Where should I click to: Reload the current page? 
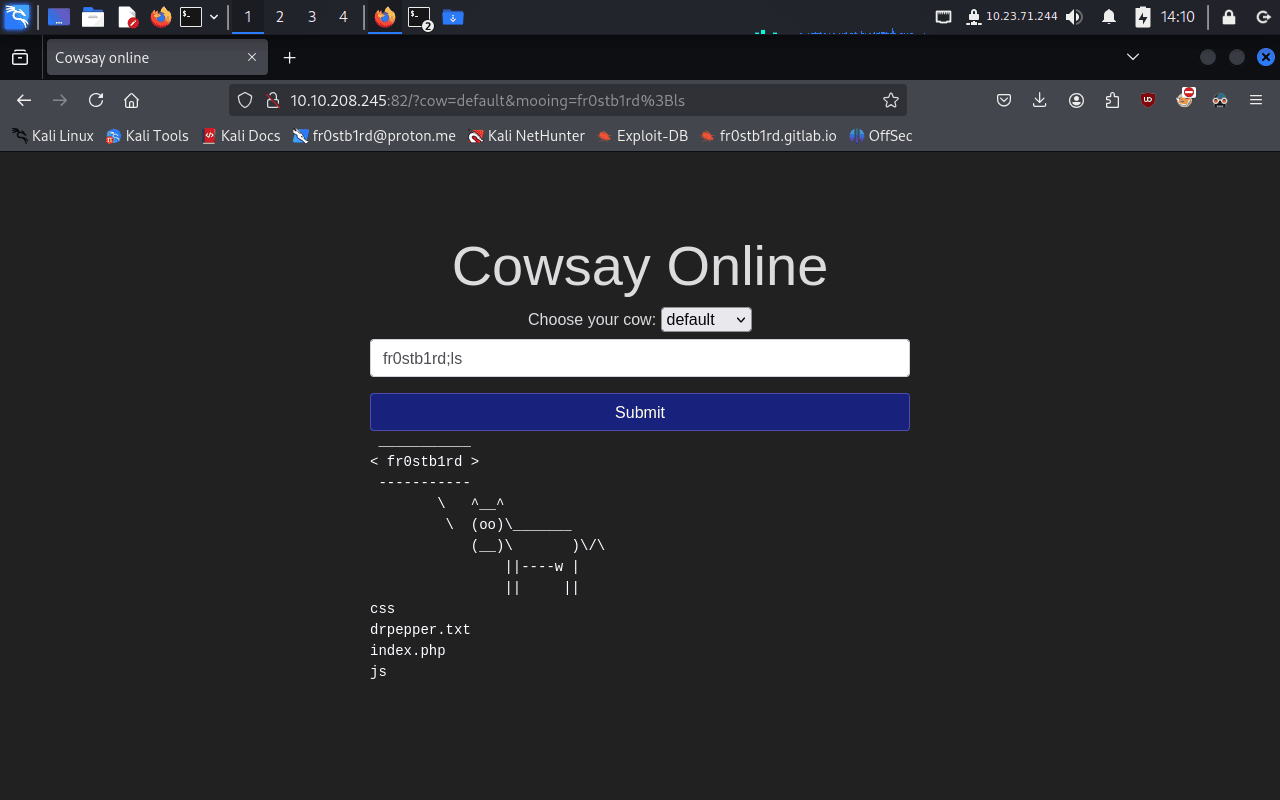[x=96, y=100]
